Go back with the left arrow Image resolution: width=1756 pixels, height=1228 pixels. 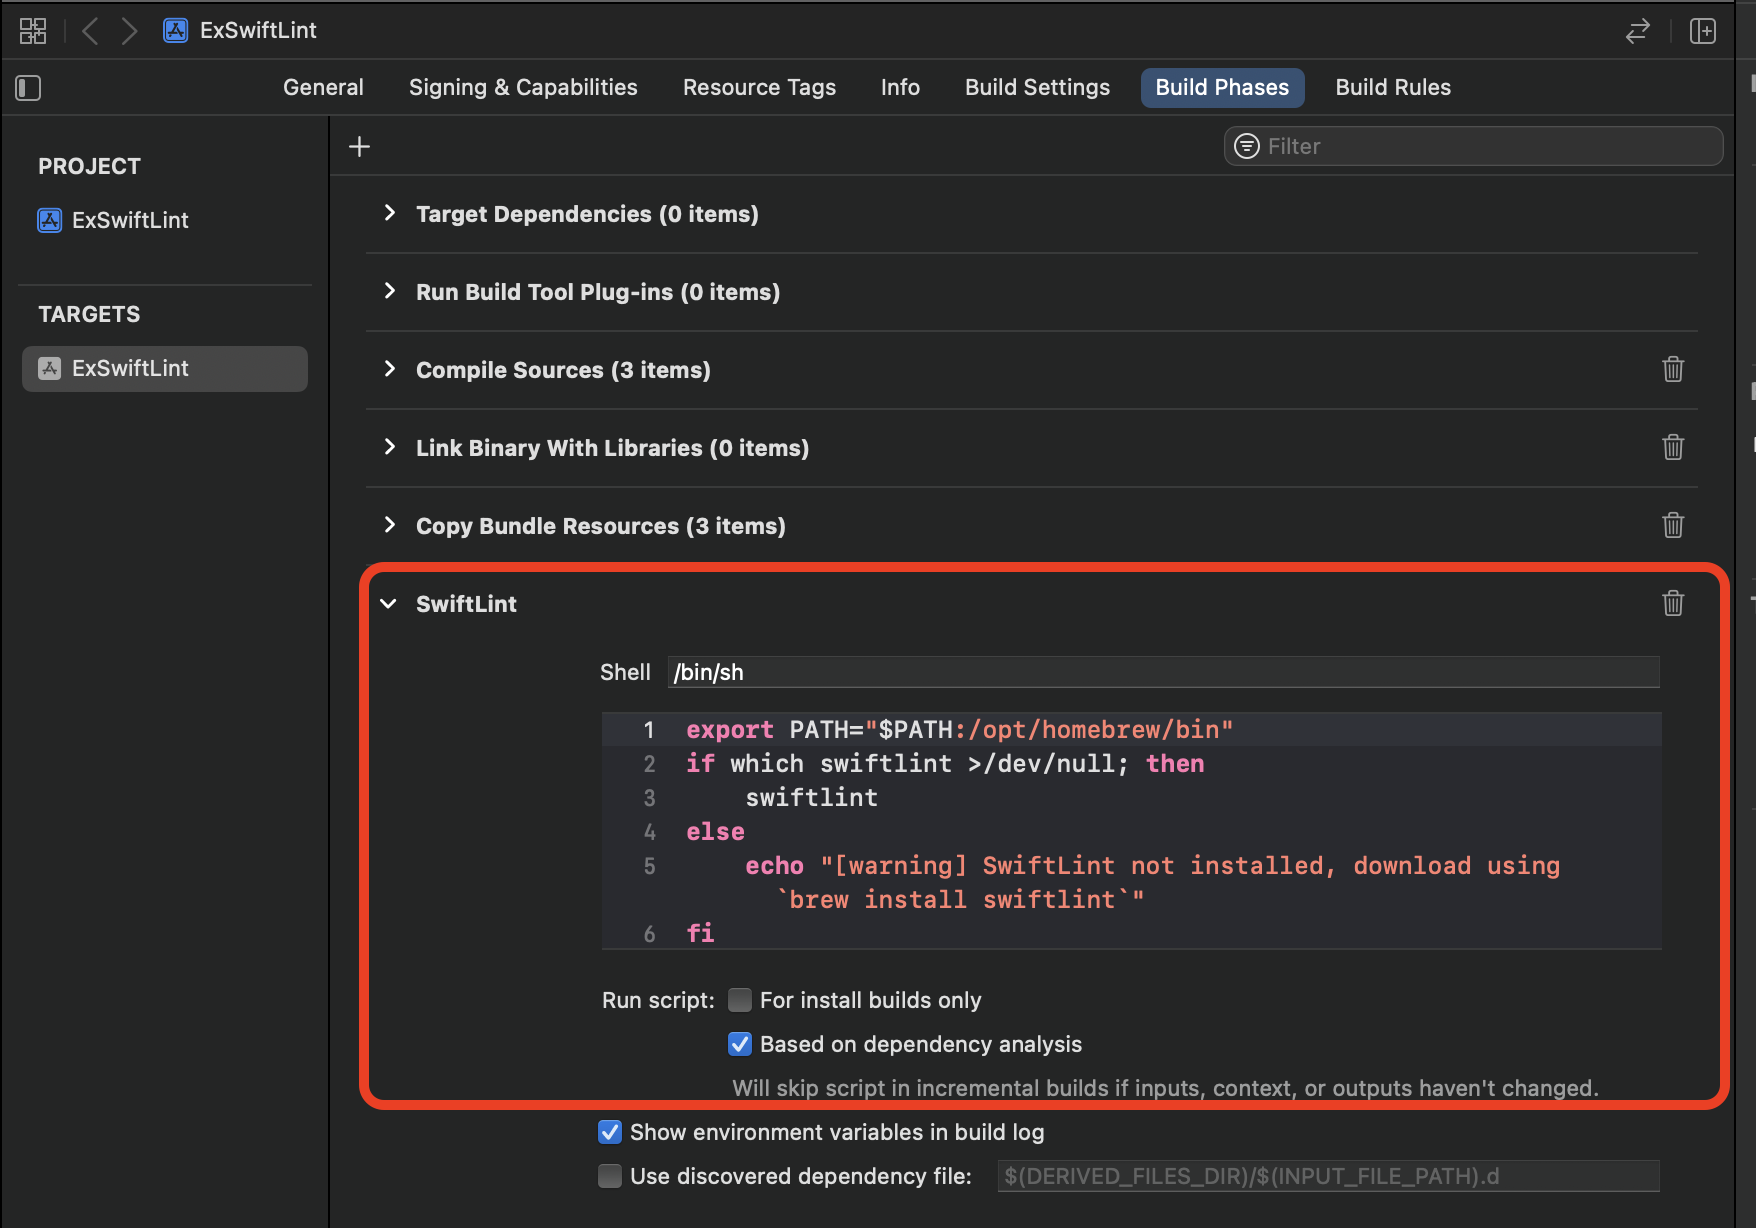[x=90, y=31]
